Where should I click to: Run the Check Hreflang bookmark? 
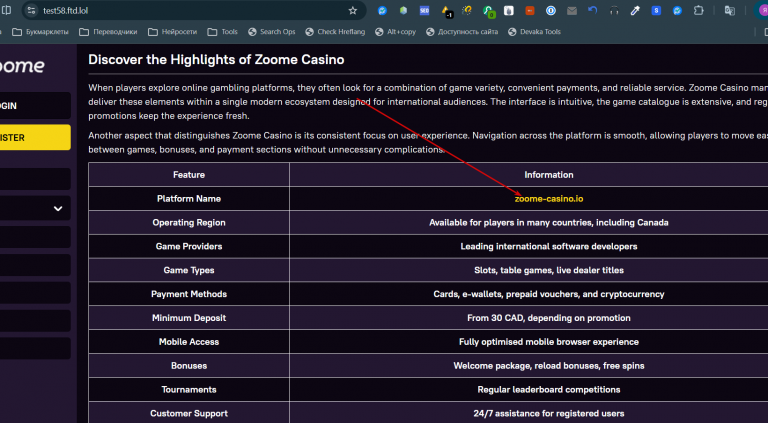(x=336, y=32)
